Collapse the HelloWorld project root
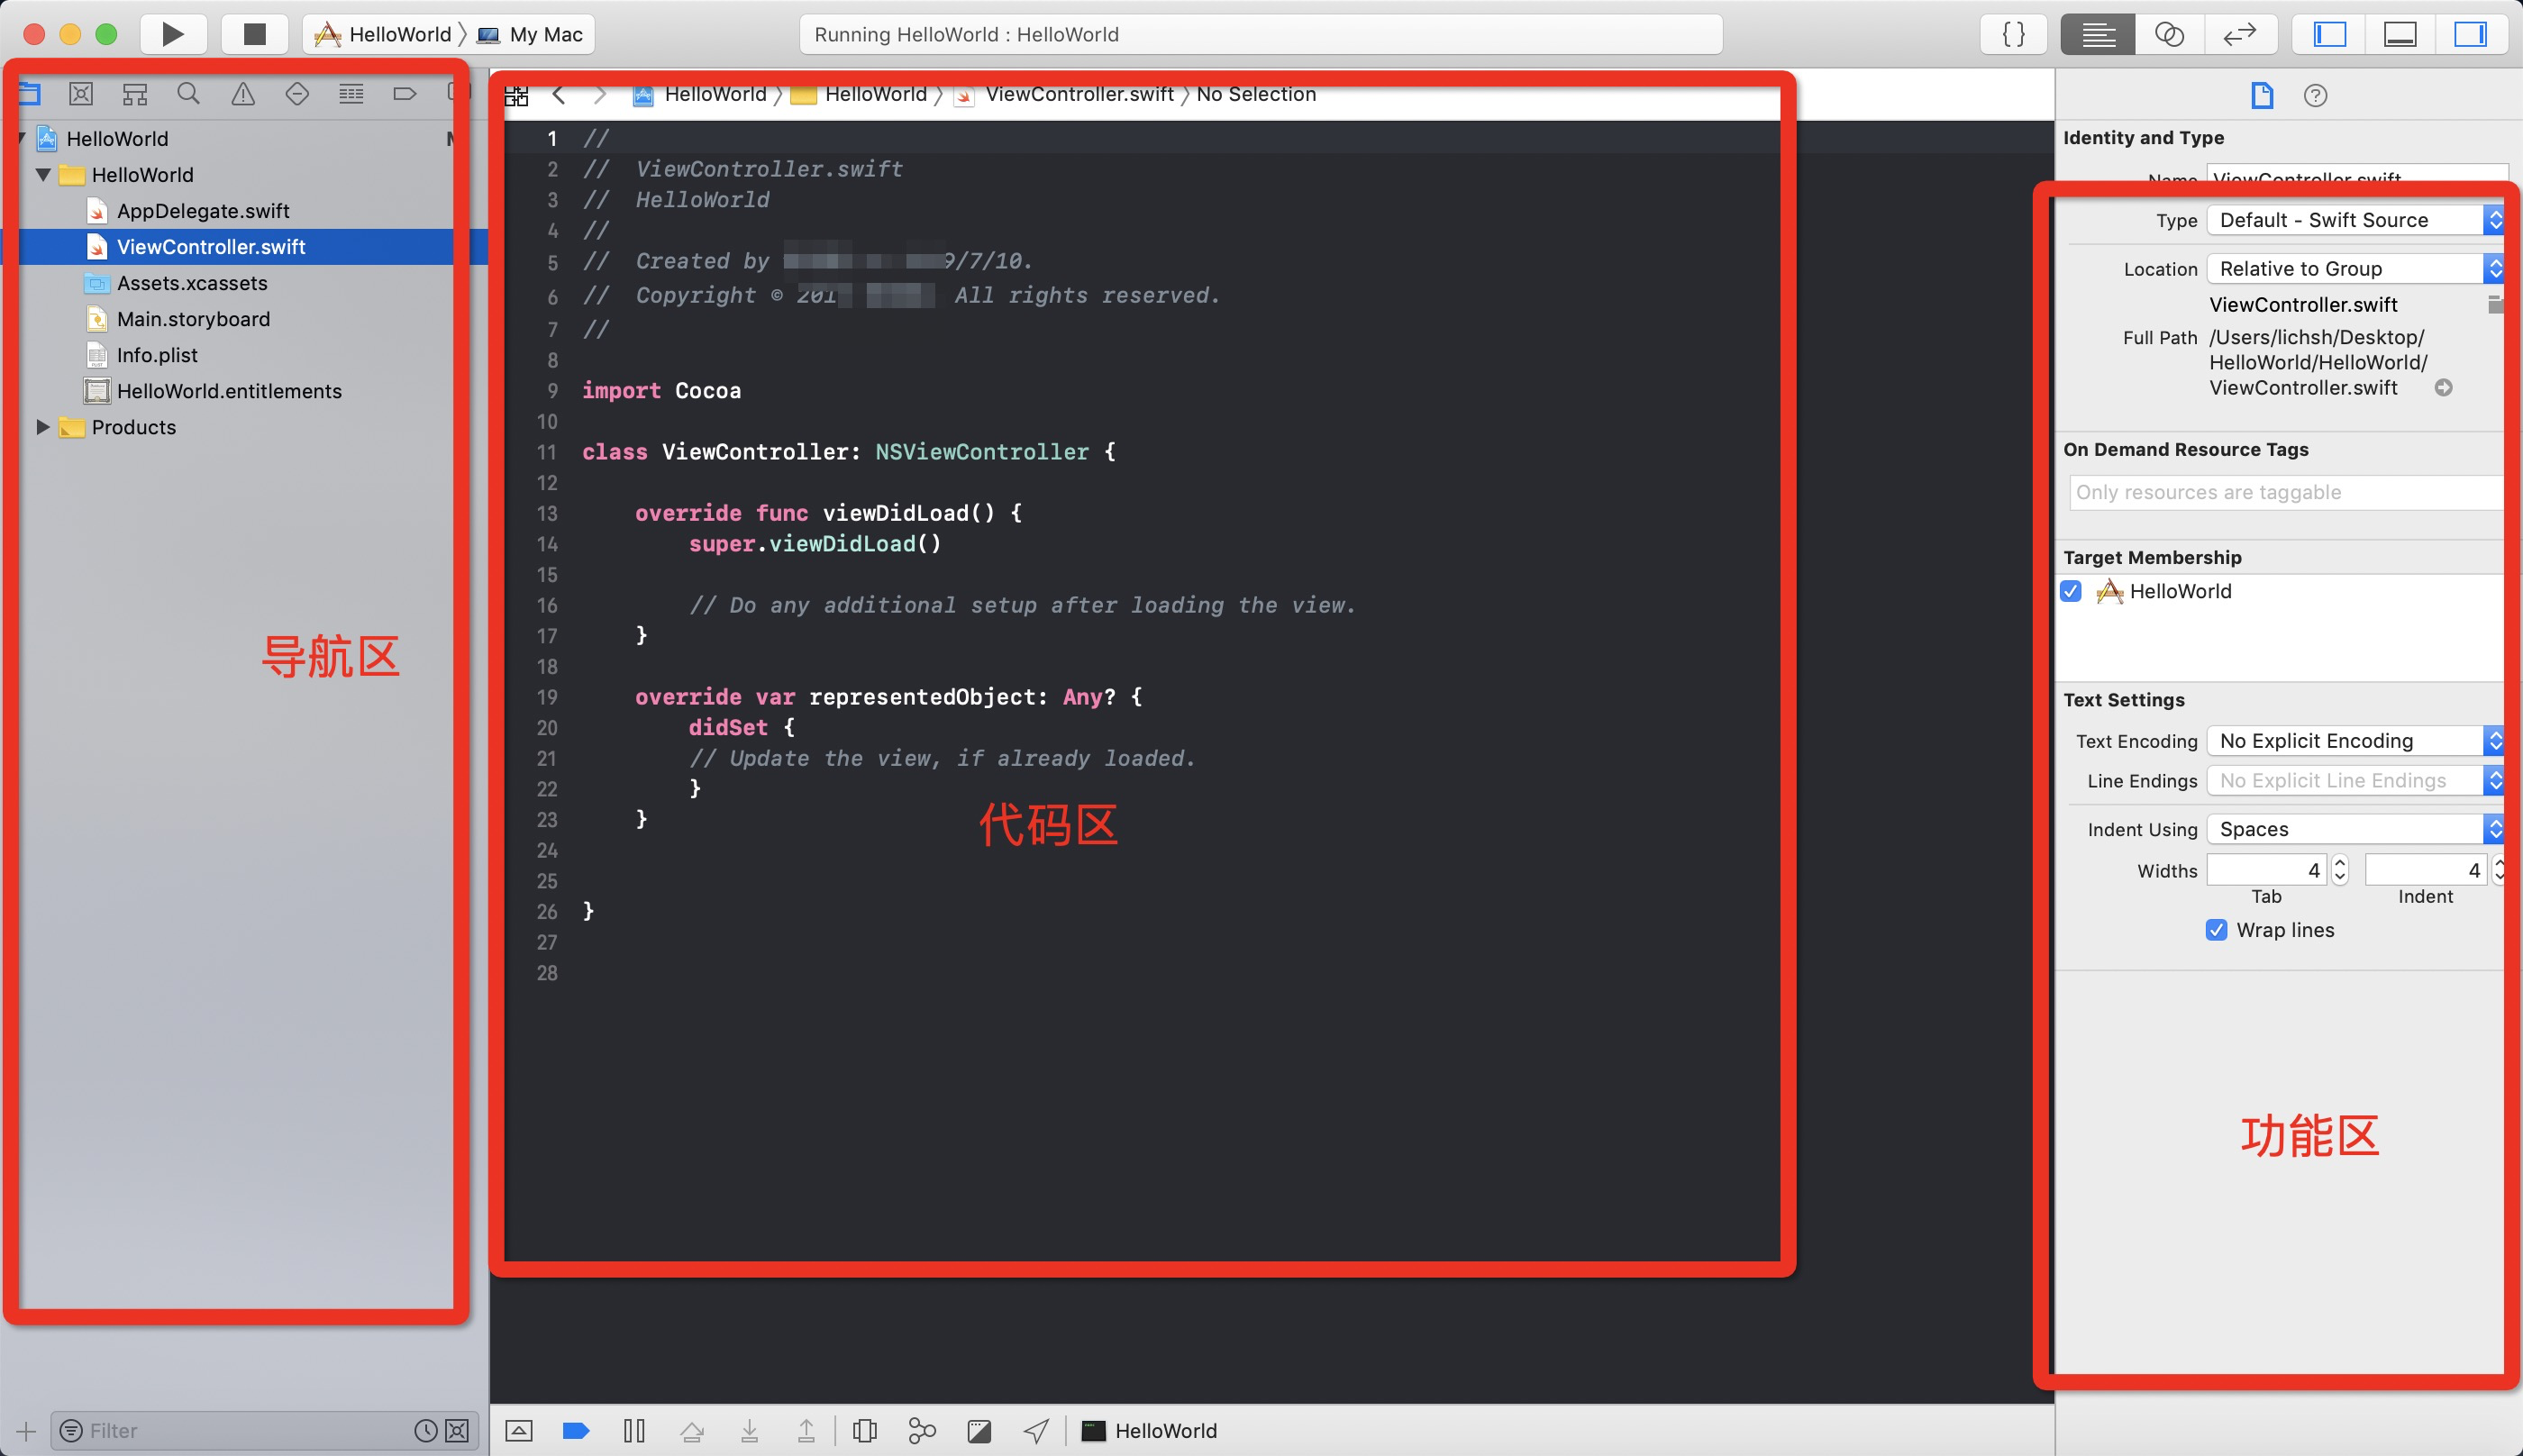 tap(21, 138)
